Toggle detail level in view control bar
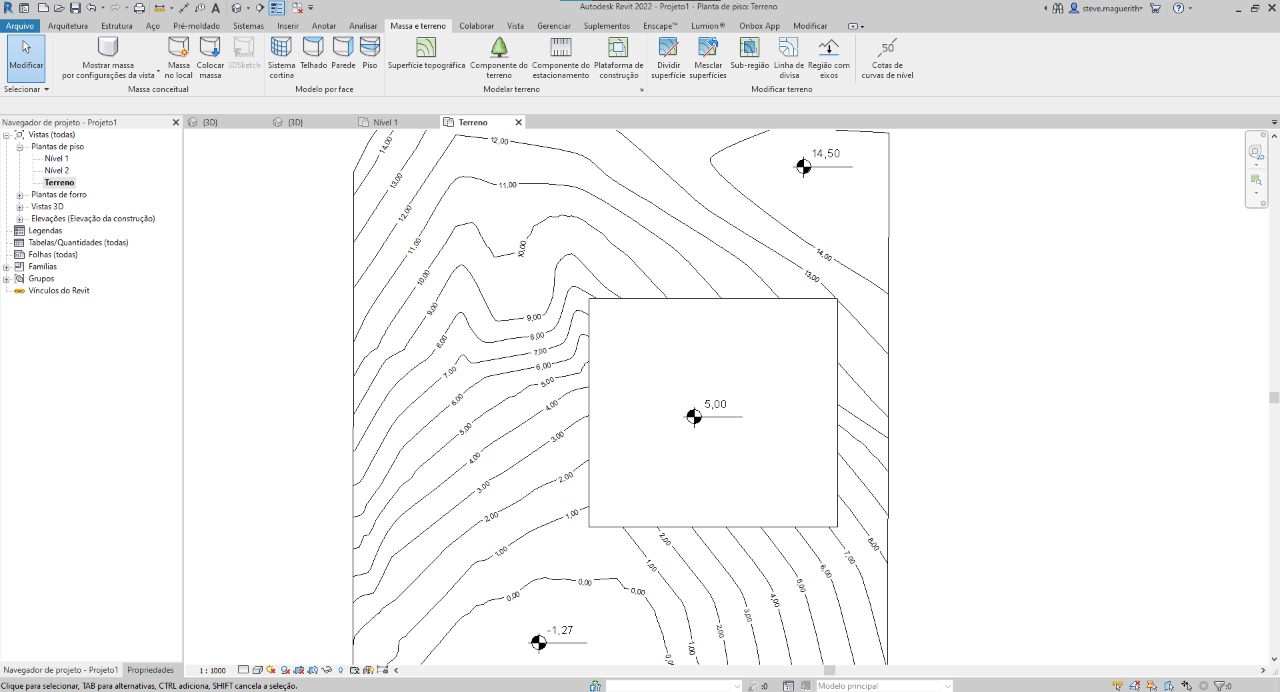Image resolution: width=1280 pixels, height=692 pixels. (x=243, y=670)
